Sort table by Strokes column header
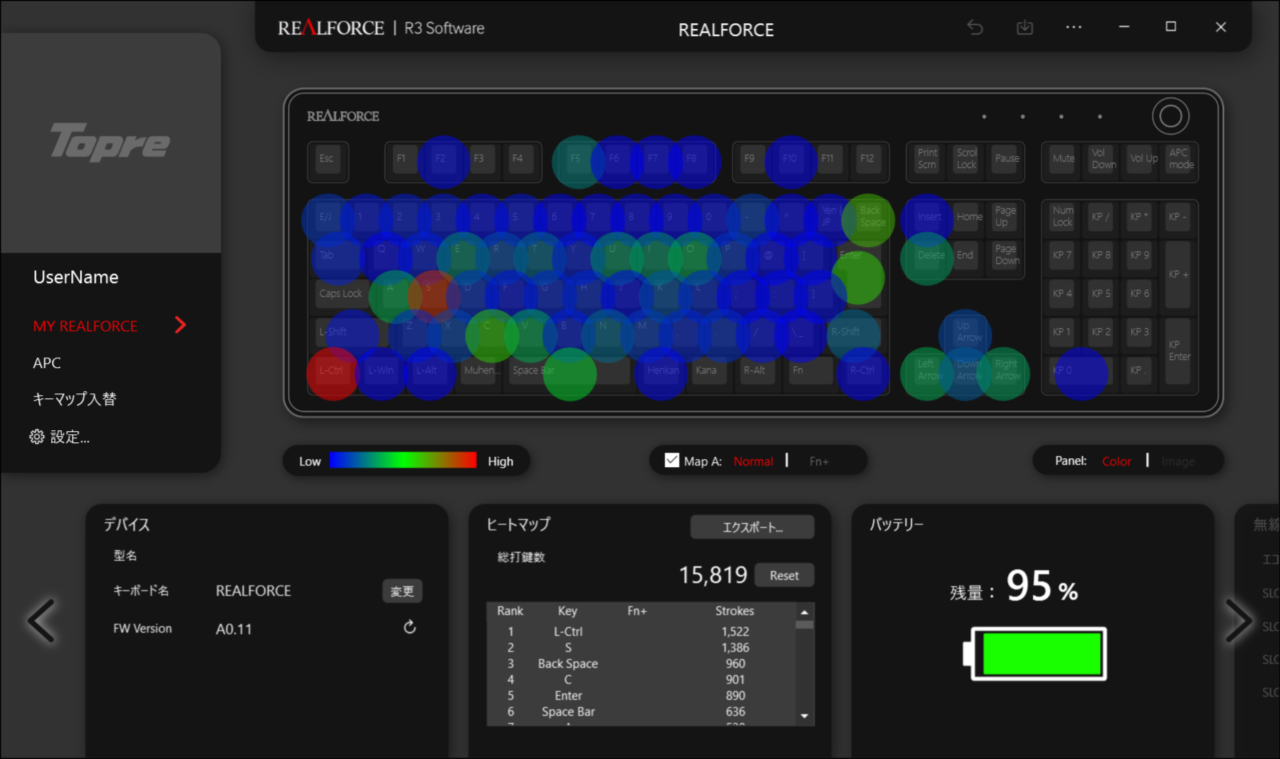Viewport: 1280px width, 759px height. pyautogui.click(x=735, y=611)
